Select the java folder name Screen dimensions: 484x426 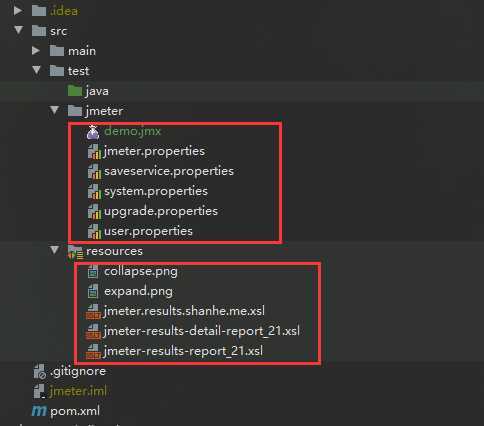click(x=97, y=91)
